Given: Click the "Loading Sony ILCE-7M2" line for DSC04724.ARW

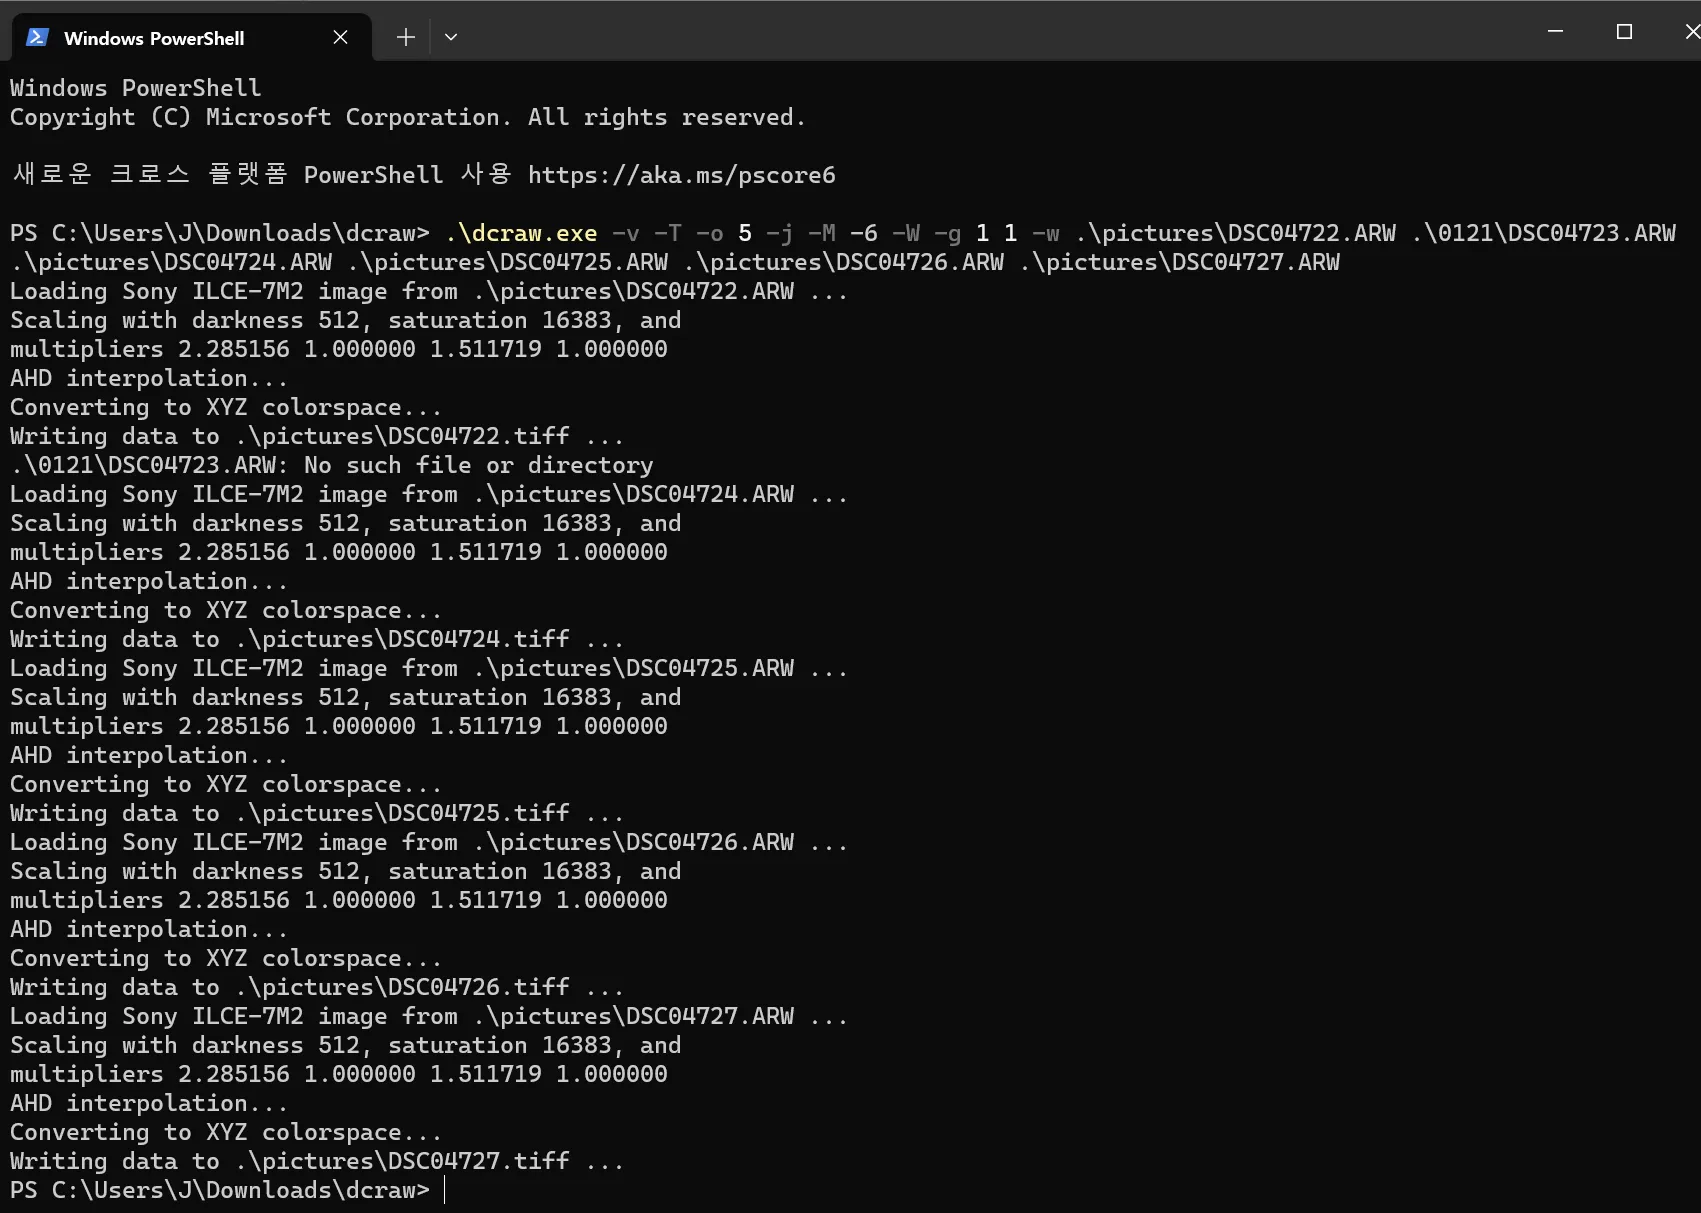Looking at the screenshot, I should tap(428, 494).
